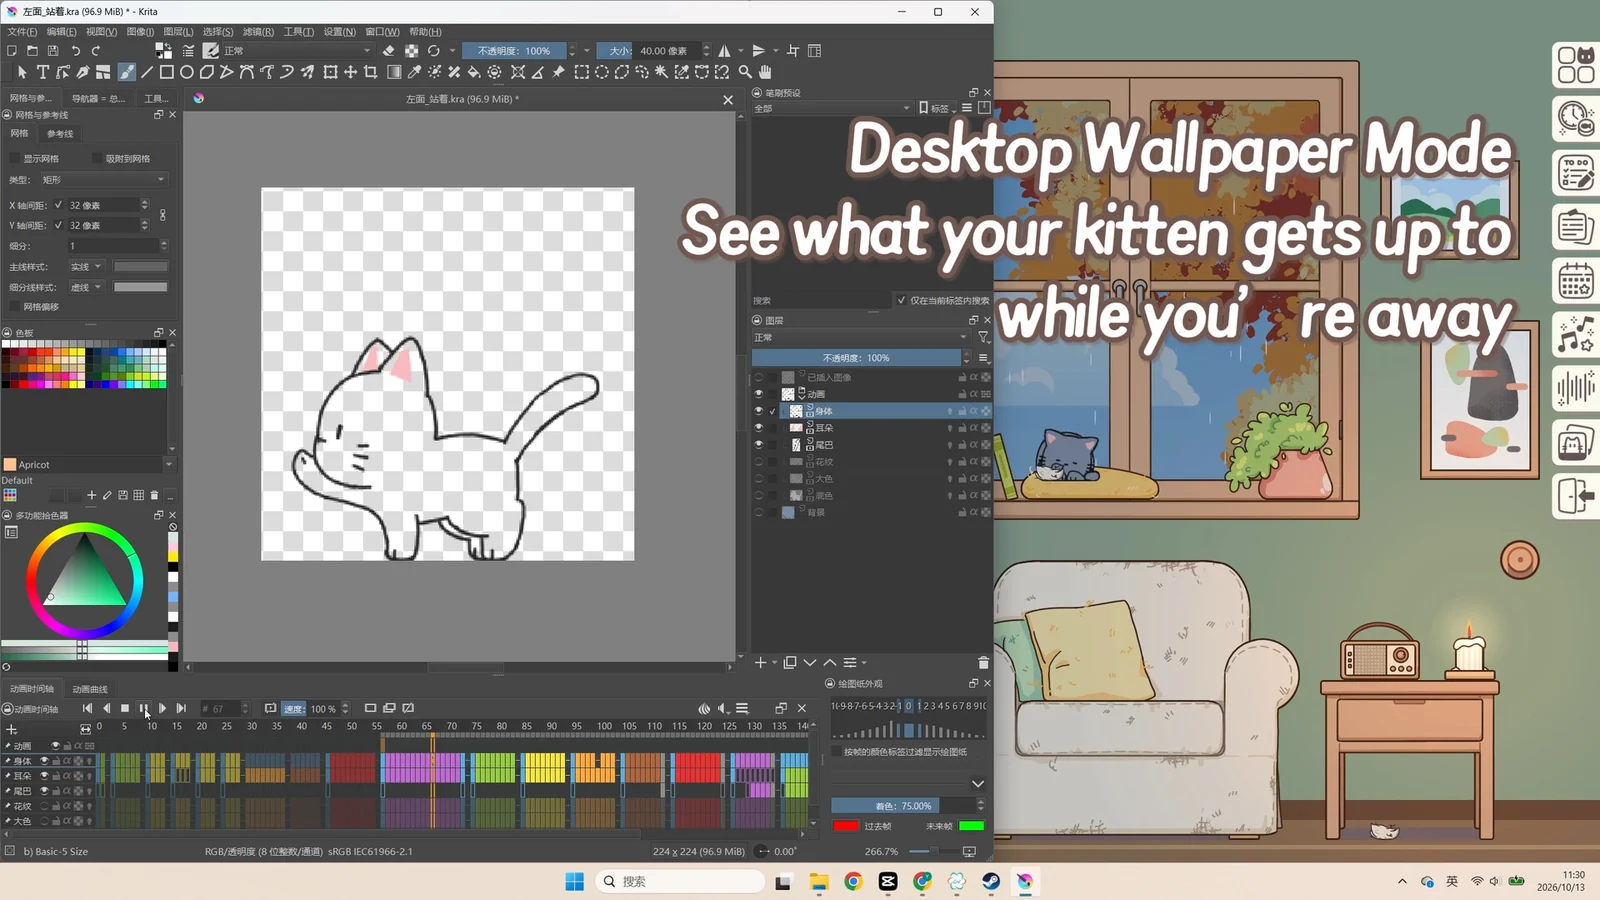Screen dimensions: 1600x900
Task: Activate the move layer tool
Action: pyautogui.click(x=350, y=72)
